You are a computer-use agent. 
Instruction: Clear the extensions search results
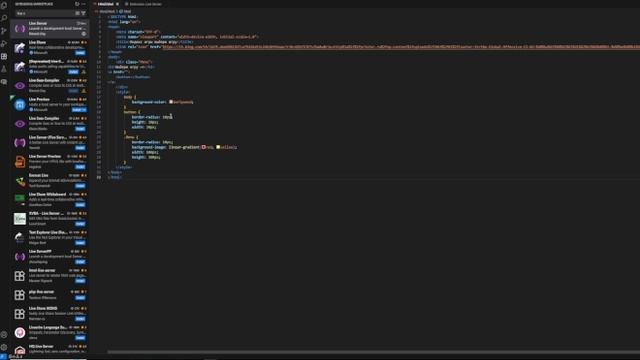click(77, 13)
